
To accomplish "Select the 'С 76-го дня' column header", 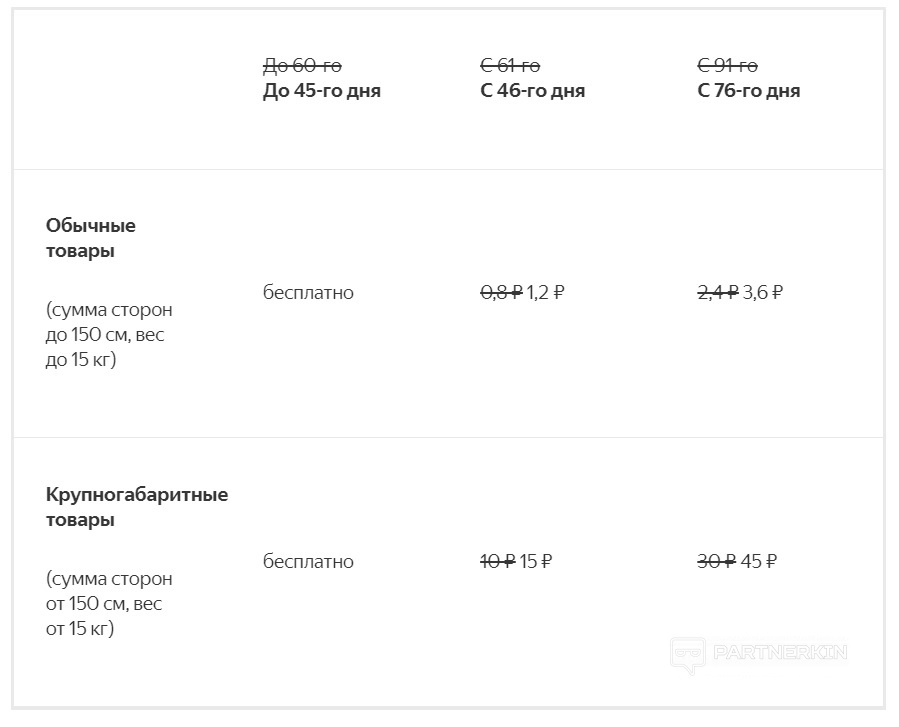I will pos(748,91).
